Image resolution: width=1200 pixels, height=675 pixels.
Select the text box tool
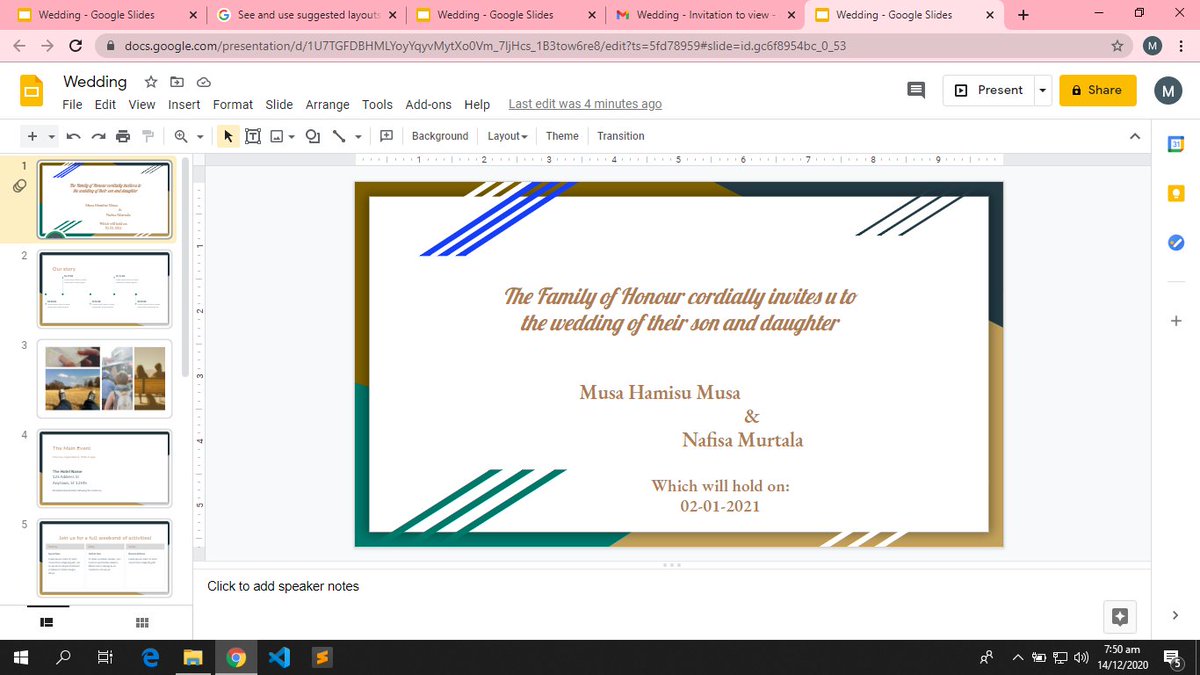[253, 136]
